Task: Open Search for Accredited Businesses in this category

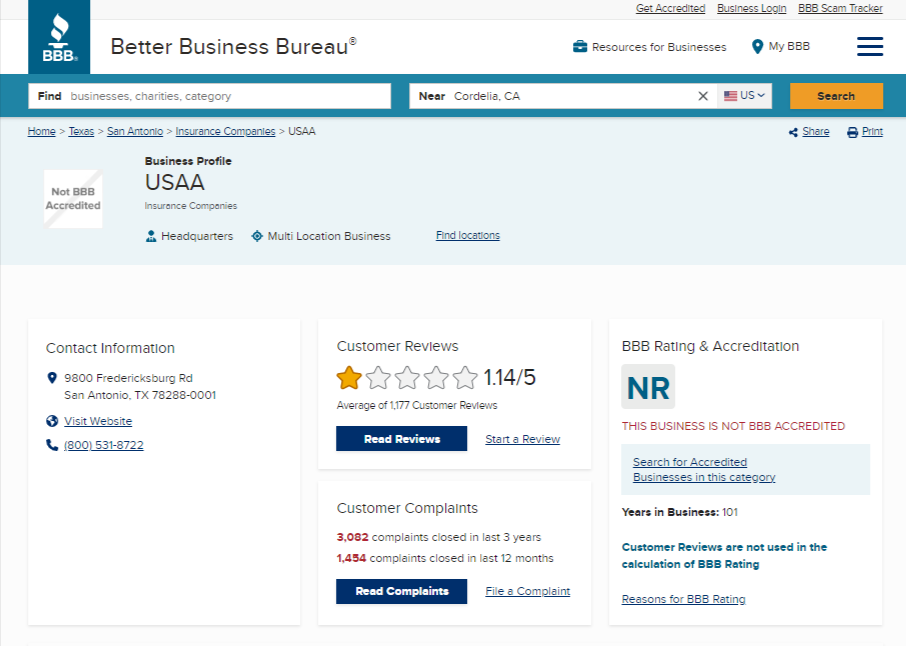Action: (x=704, y=470)
